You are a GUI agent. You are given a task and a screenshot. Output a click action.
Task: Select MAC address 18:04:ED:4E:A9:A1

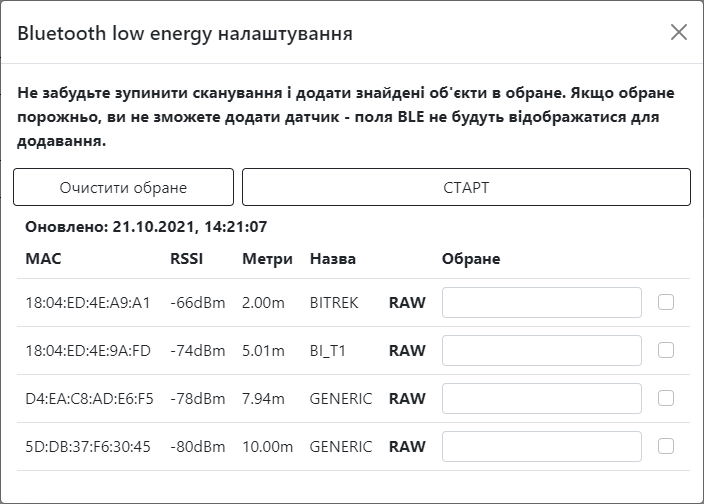tap(88, 302)
